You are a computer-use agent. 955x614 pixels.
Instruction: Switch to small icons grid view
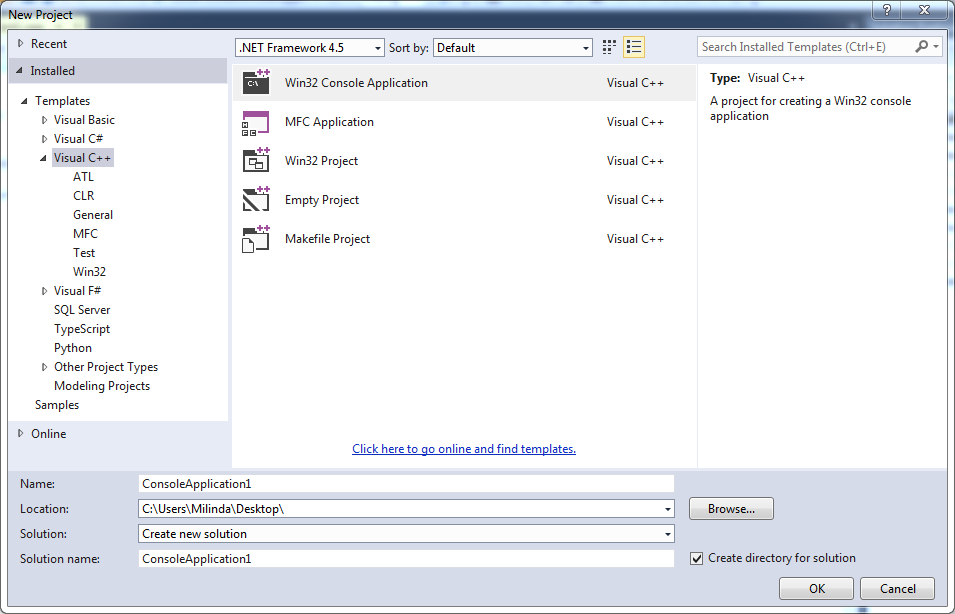(609, 48)
